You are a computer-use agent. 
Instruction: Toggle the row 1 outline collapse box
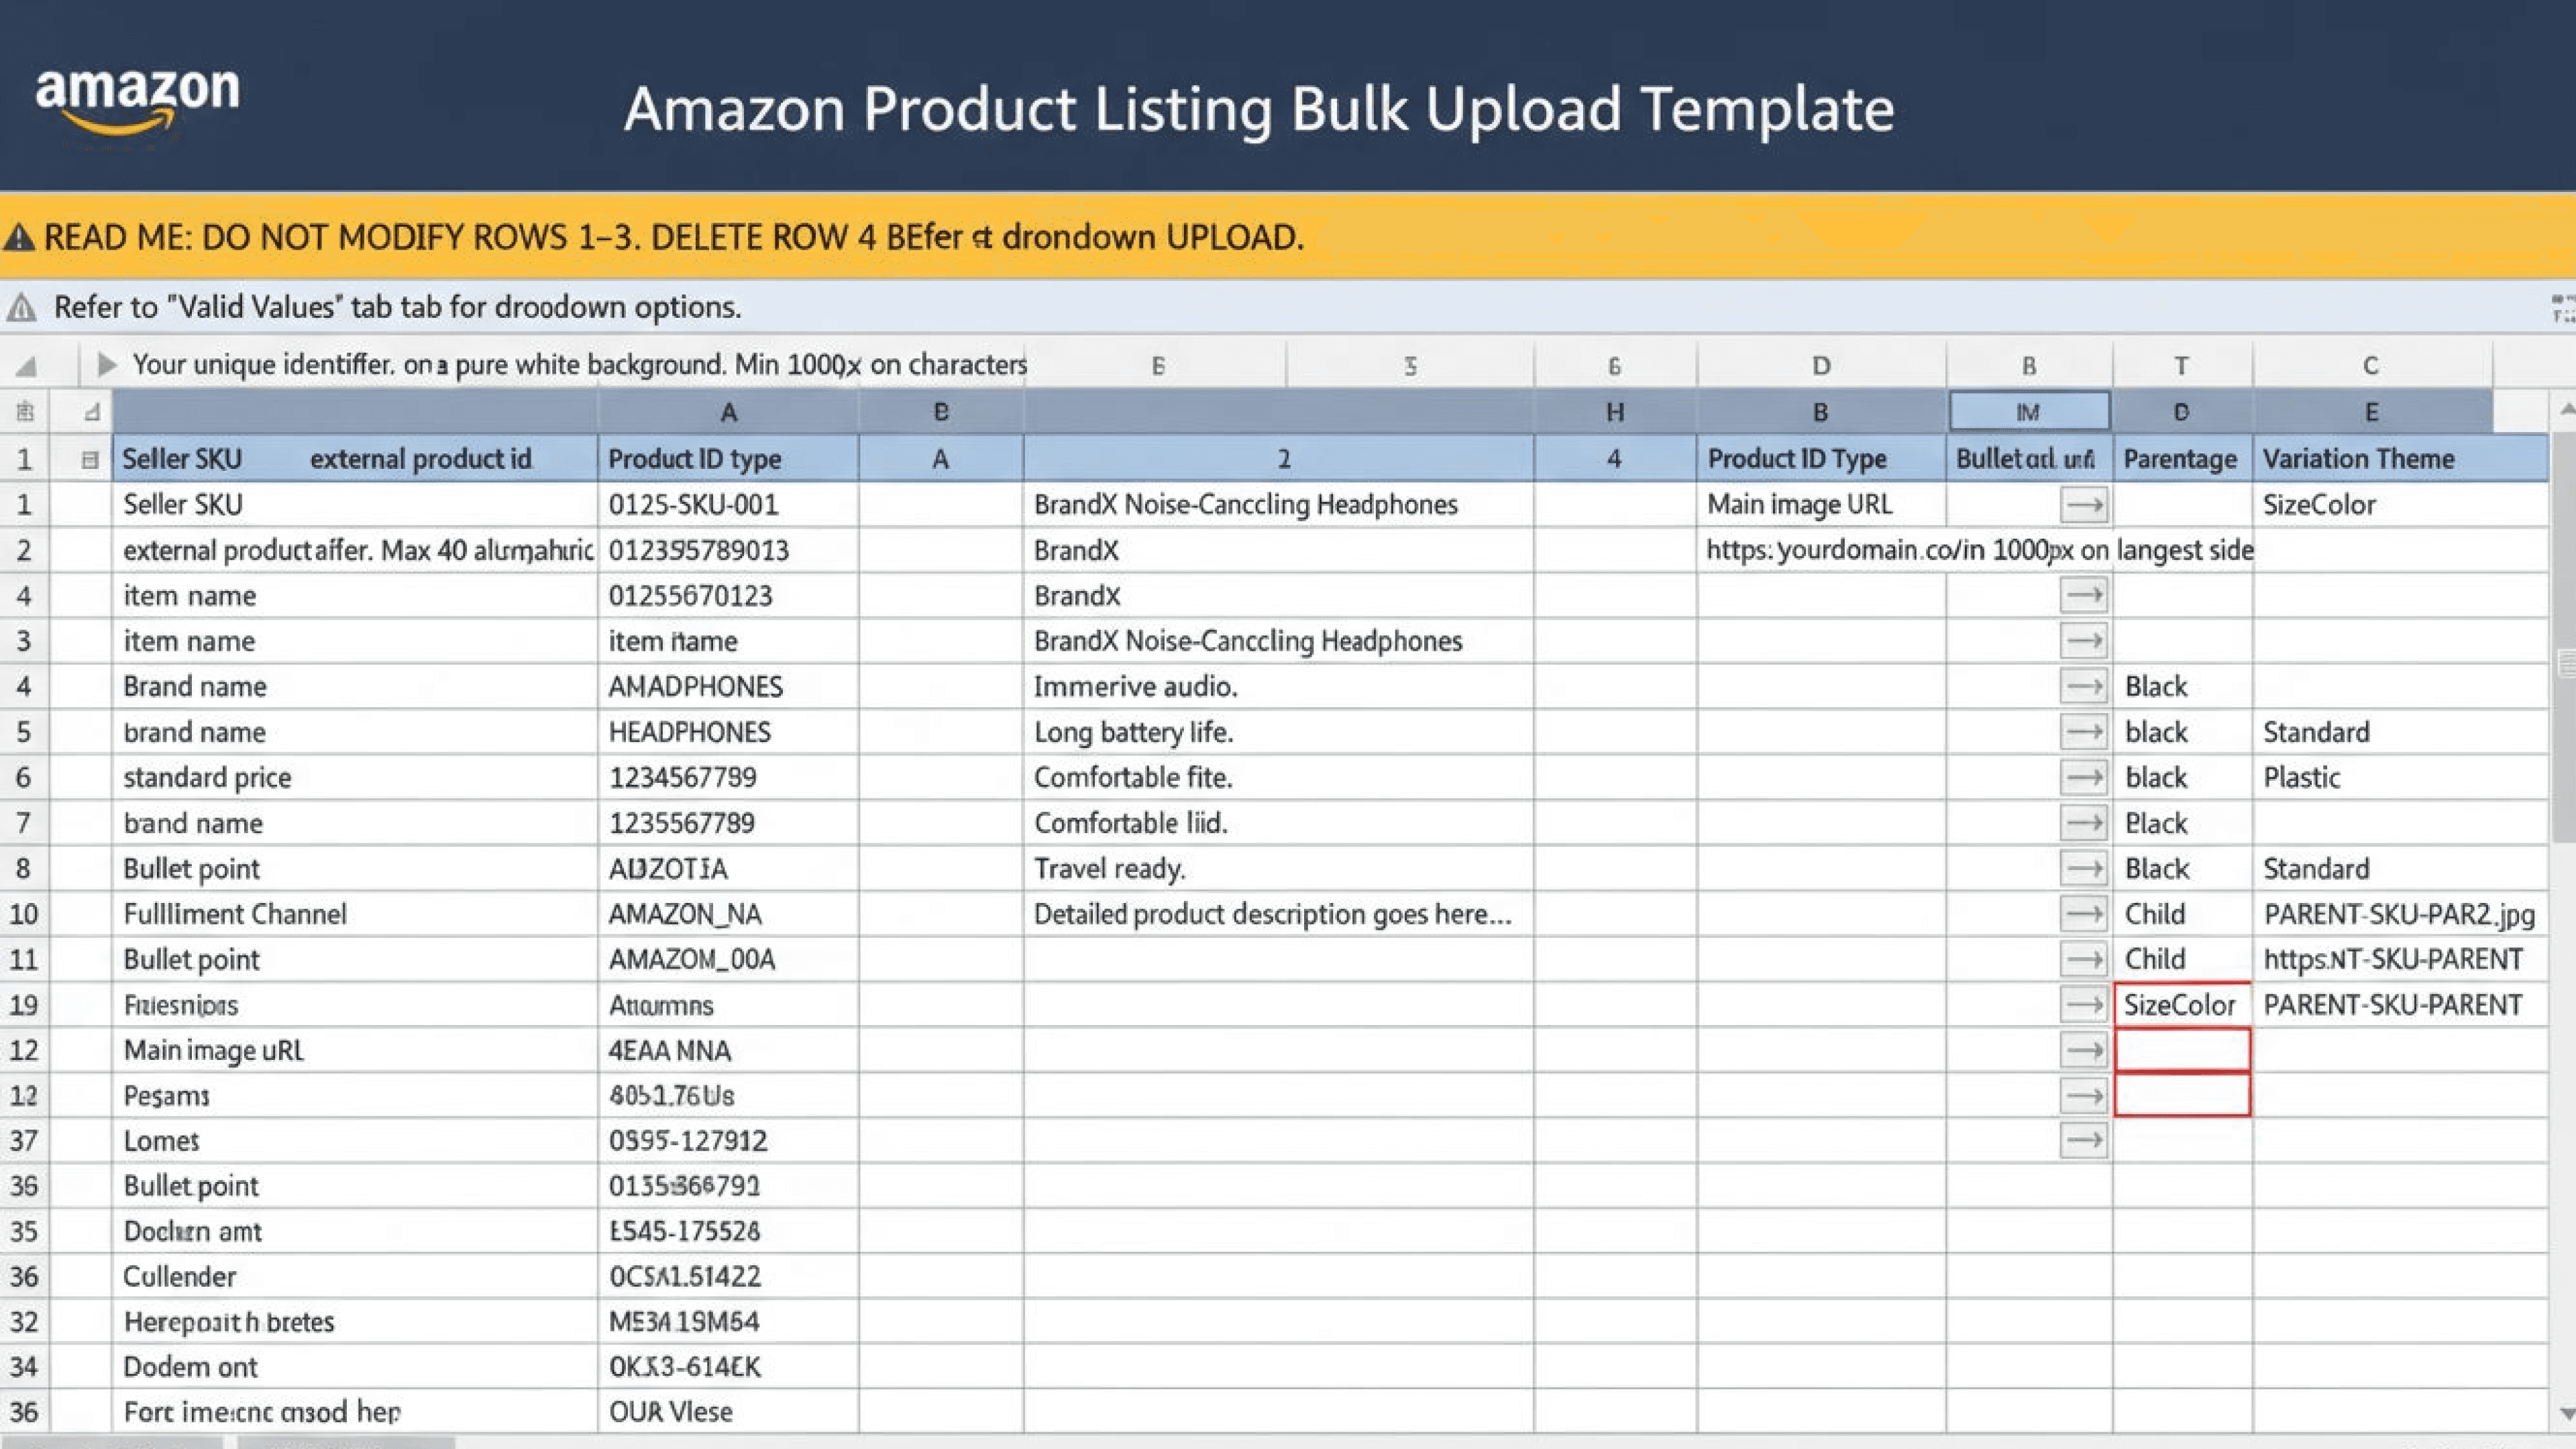click(90, 460)
